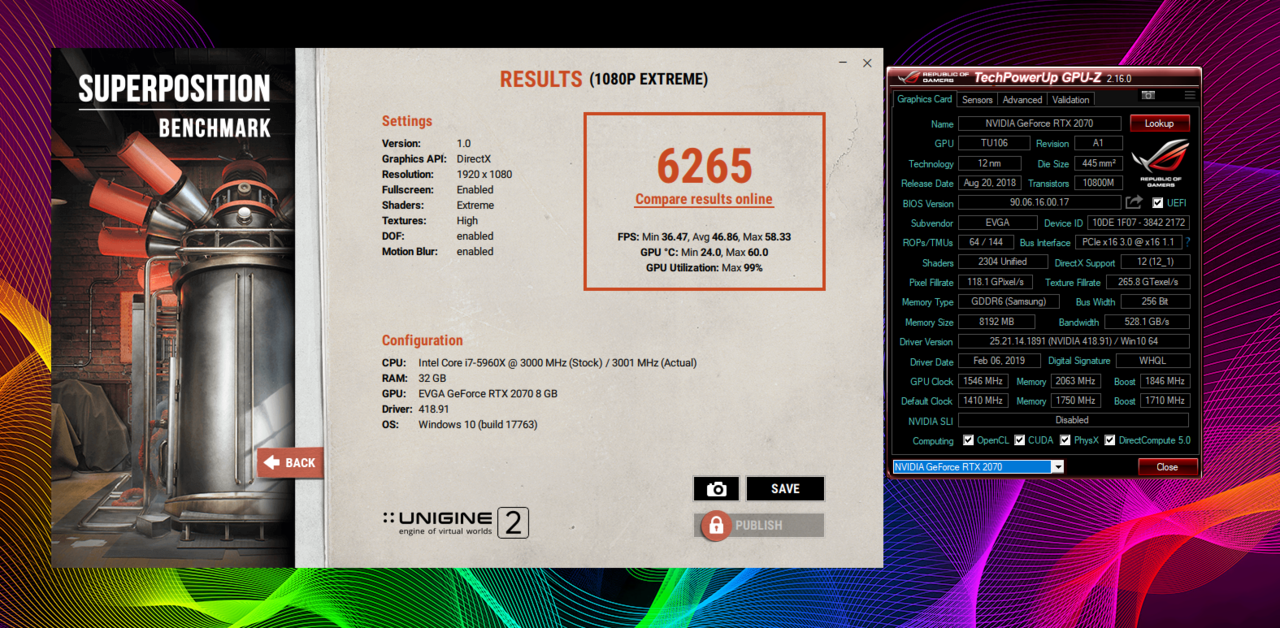Switch to the Graphics Card tab
This screenshot has width=1280, height=628.
(x=924, y=99)
